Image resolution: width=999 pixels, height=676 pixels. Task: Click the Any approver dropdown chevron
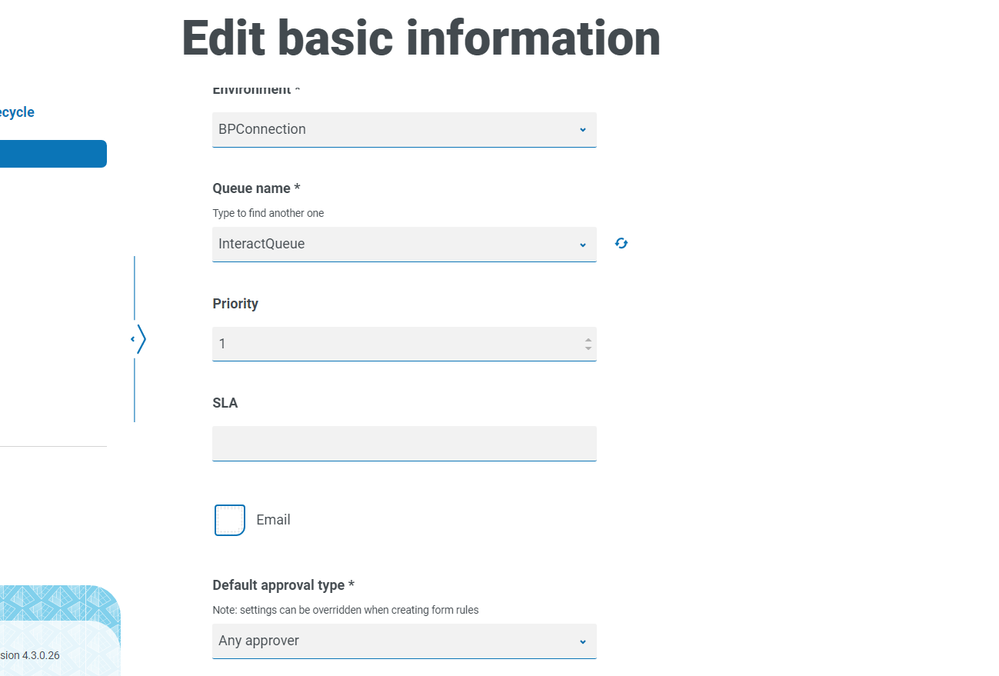pos(582,641)
